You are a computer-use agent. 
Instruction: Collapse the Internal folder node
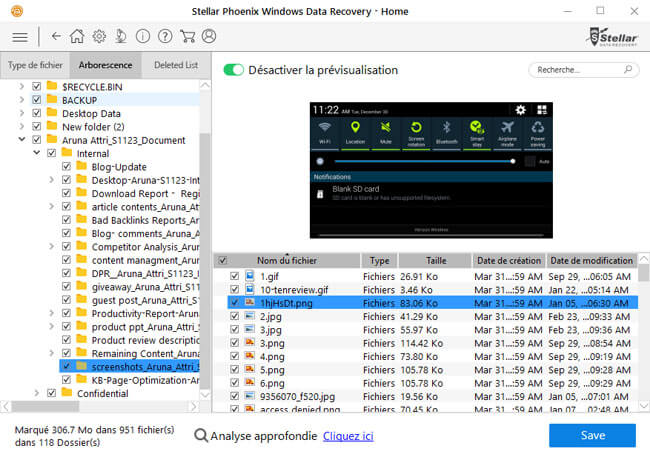point(38,153)
